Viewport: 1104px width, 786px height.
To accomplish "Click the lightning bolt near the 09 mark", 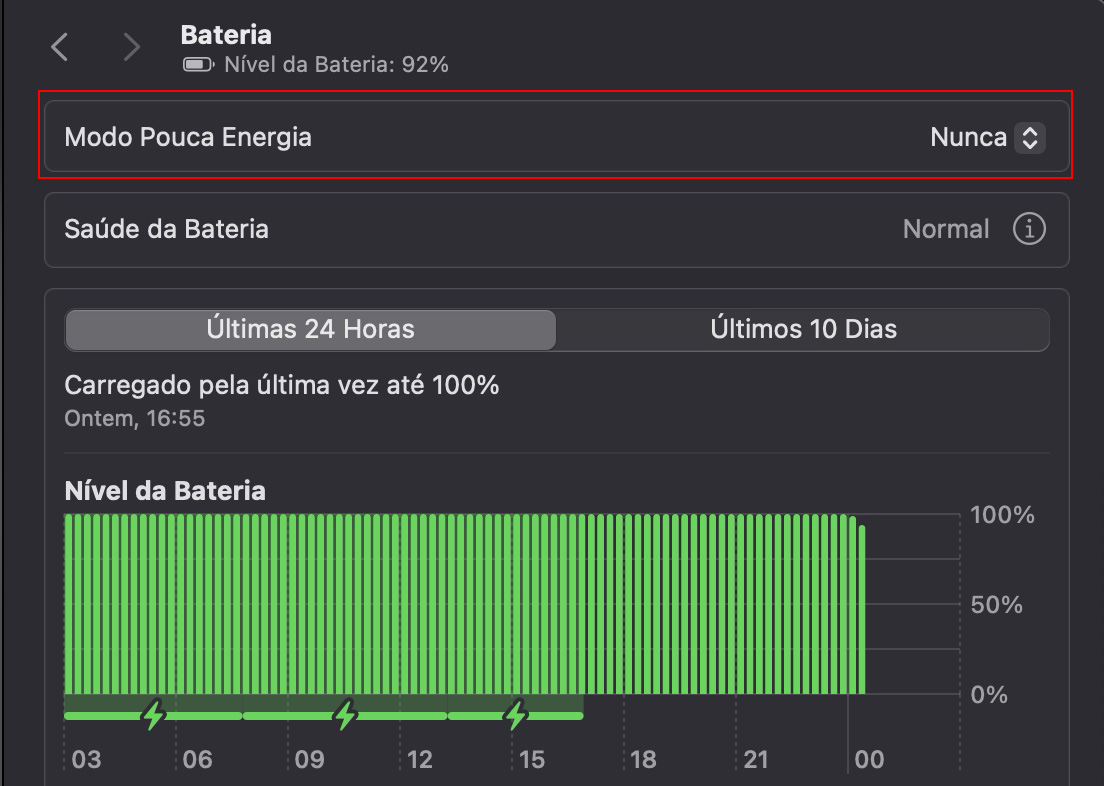I will pos(345,714).
